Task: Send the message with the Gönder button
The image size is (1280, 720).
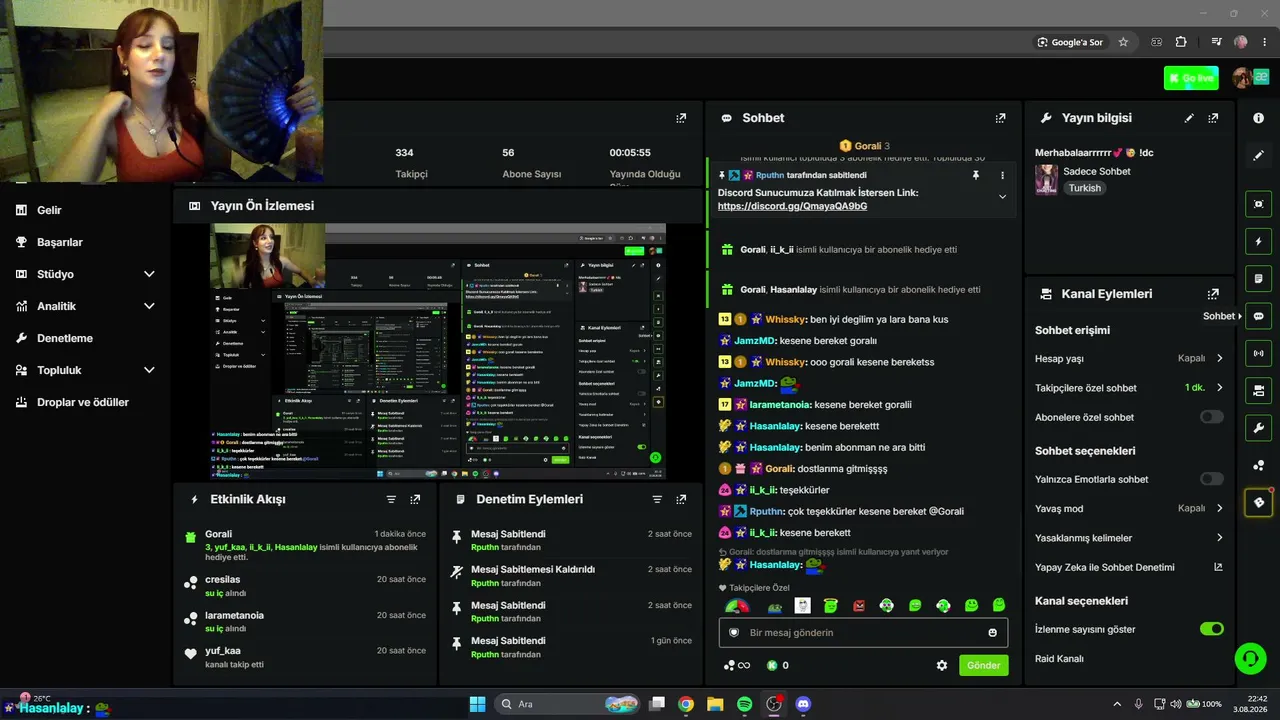Action: [x=983, y=665]
